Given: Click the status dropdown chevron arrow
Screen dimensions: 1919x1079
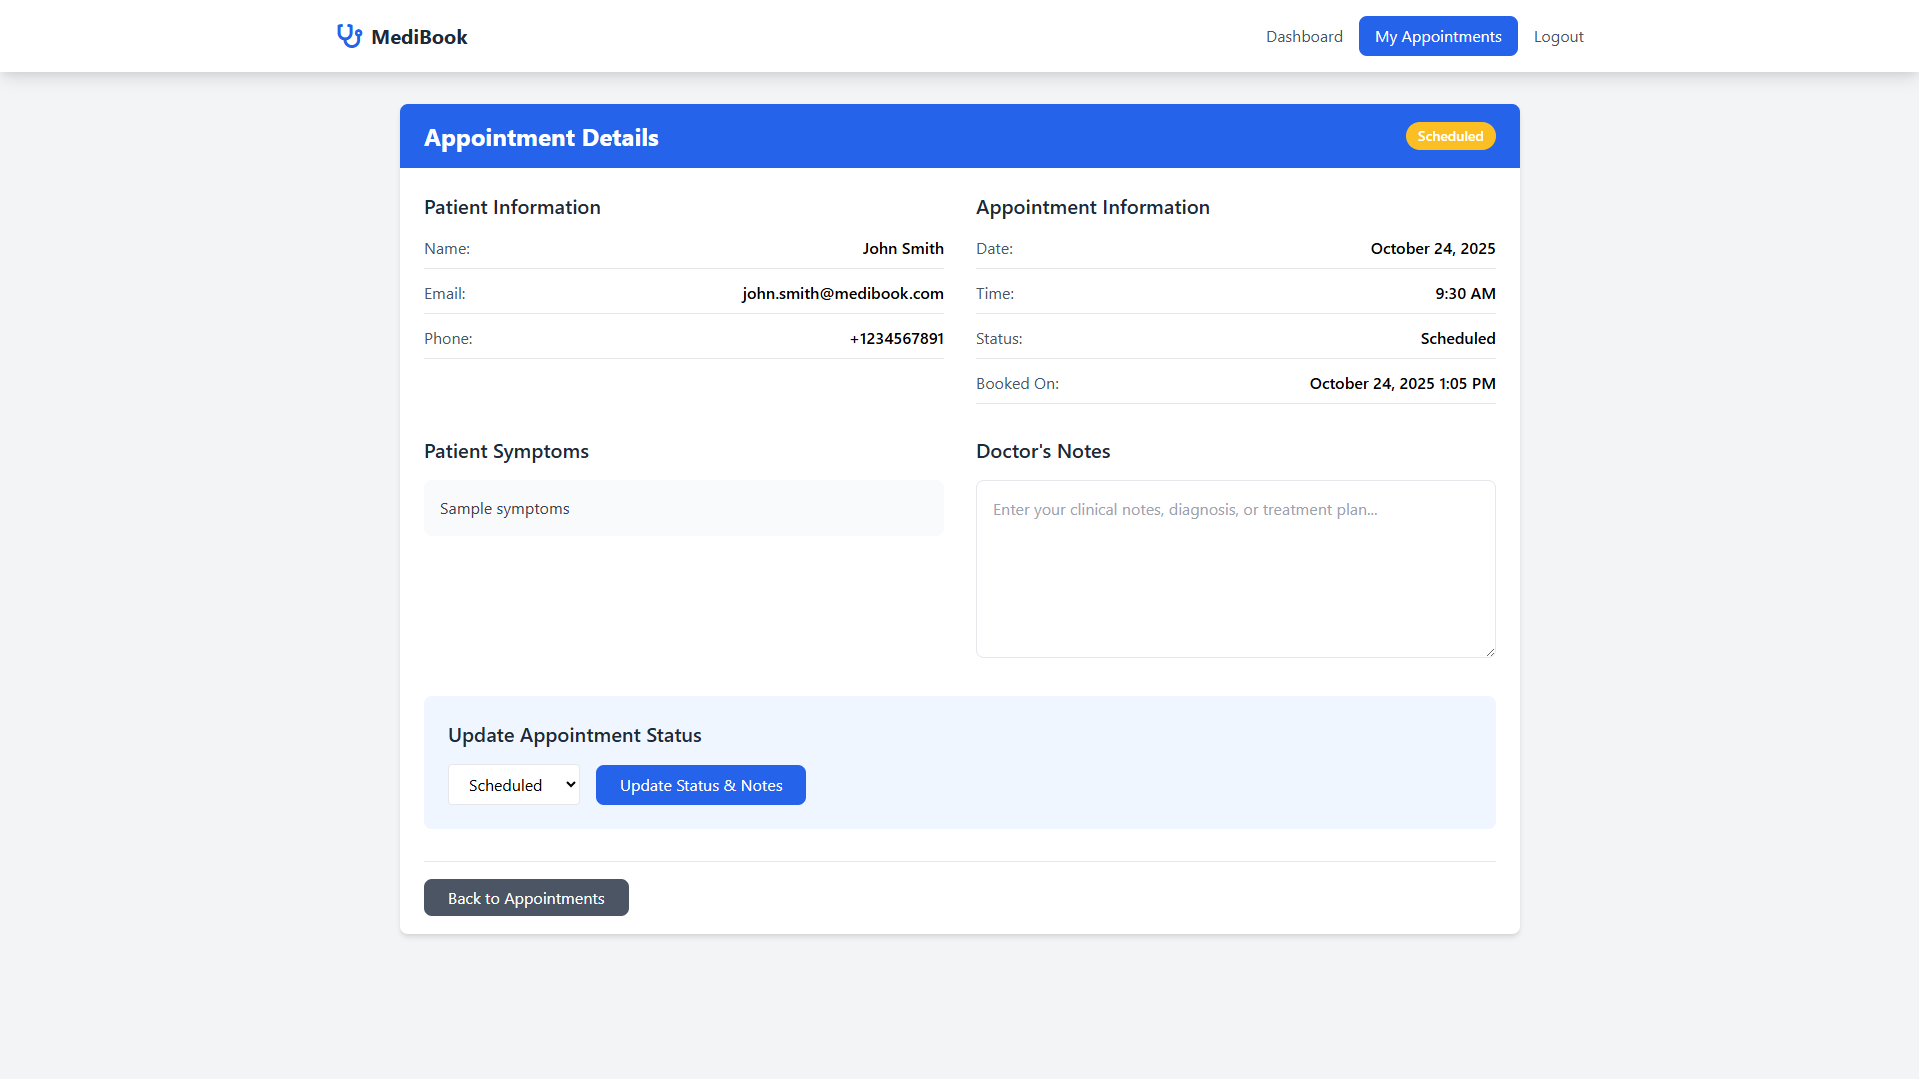Looking at the screenshot, I should point(570,785).
